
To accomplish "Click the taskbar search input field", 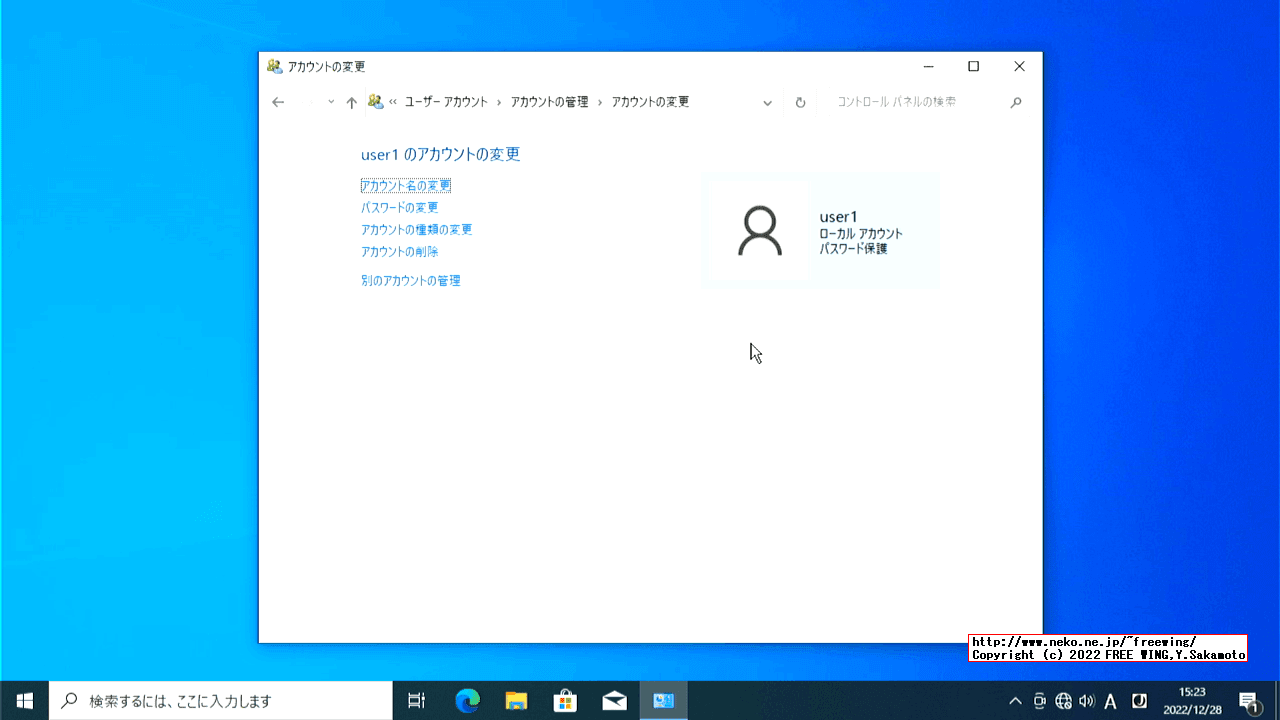I will pyautogui.click(x=220, y=701).
